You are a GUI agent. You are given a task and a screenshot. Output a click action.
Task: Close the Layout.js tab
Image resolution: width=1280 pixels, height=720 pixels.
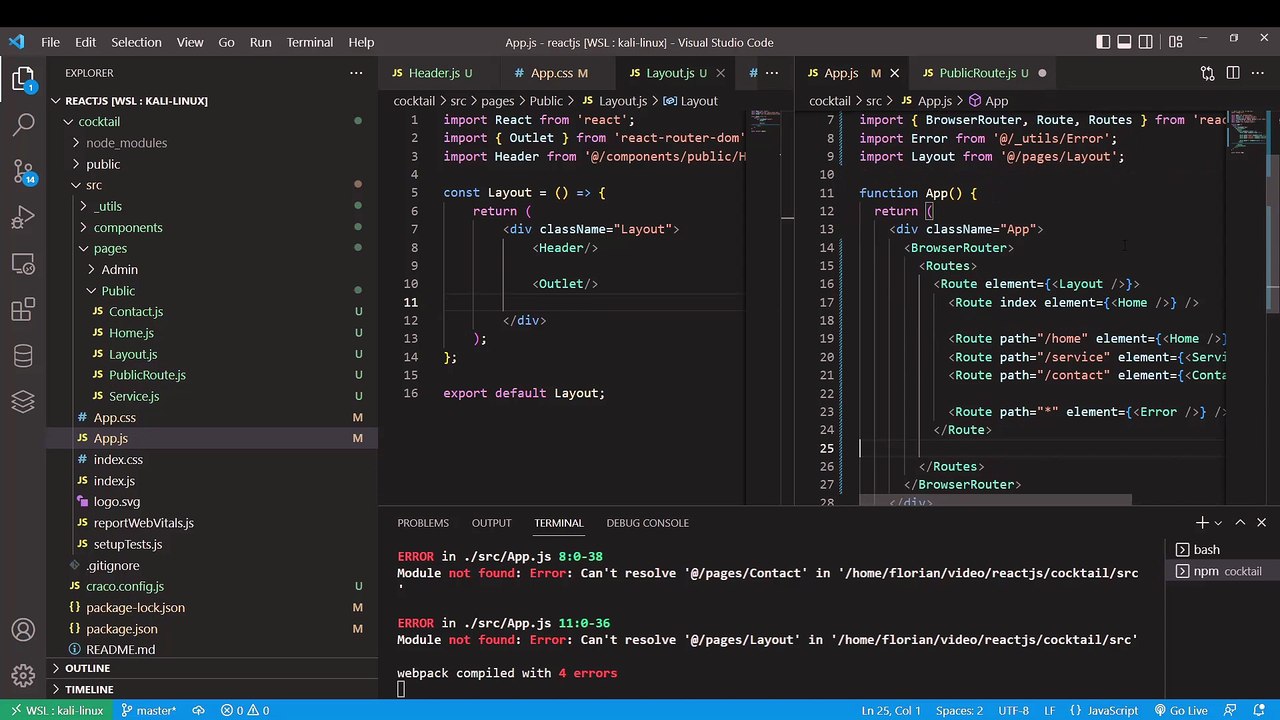click(720, 73)
